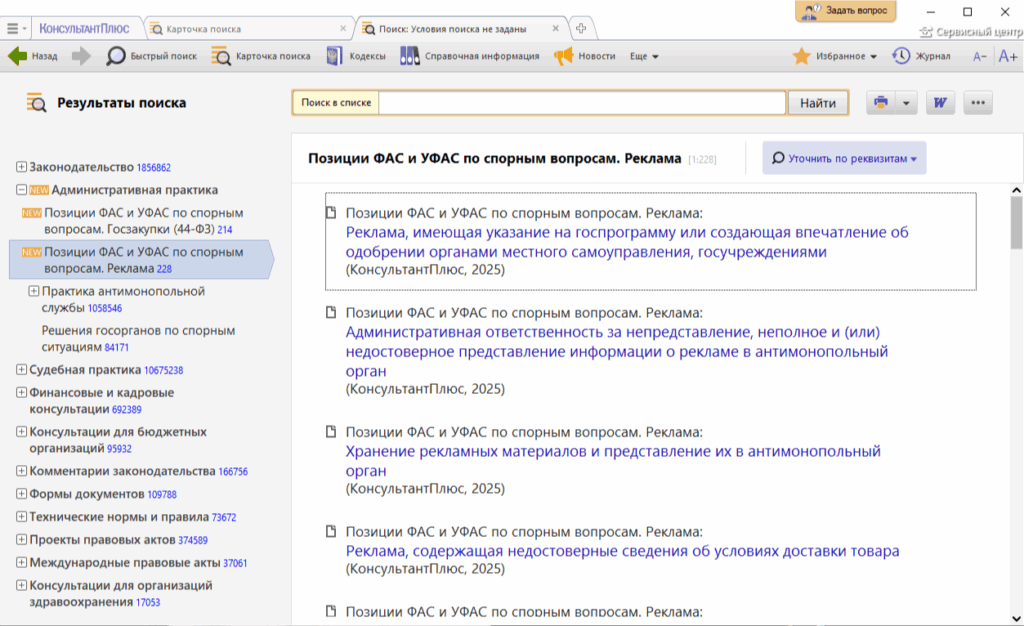Open the Еще toolbar menu
The width and height of the screenshot is (1024, 626).
(644, 56)
